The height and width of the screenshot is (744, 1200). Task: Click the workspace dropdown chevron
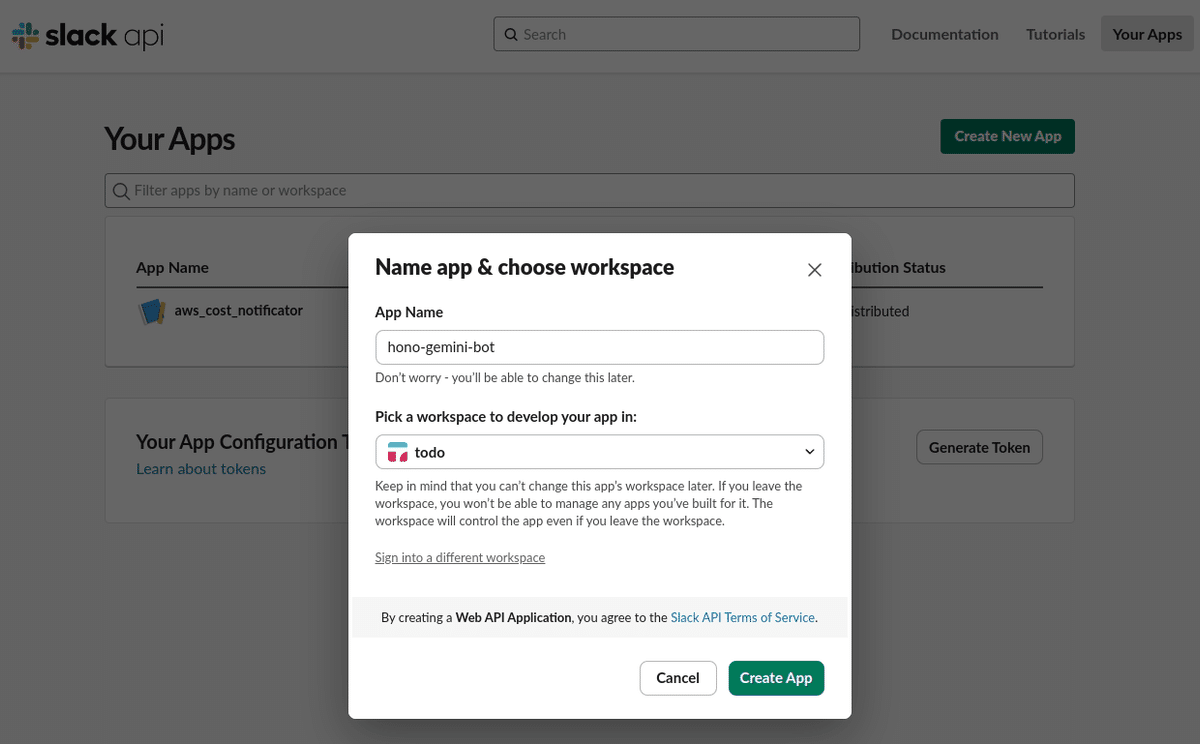810,451
